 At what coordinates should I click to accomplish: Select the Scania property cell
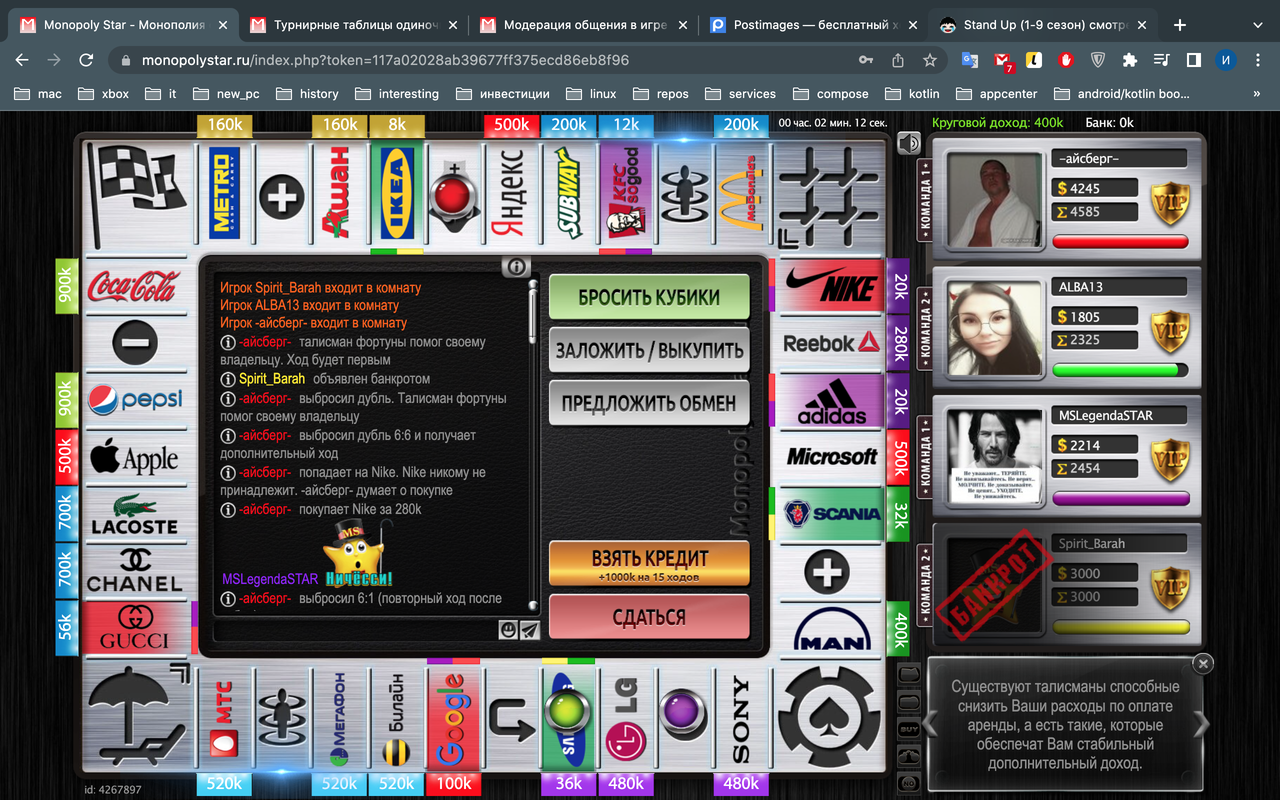click(x=830, y=514)
